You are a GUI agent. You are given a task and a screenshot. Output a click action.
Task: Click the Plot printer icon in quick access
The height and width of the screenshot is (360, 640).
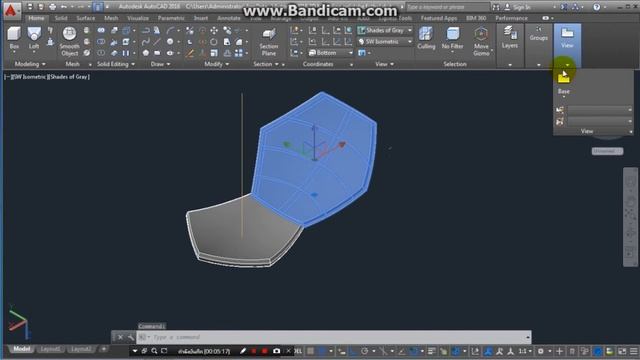click(52, 7)
